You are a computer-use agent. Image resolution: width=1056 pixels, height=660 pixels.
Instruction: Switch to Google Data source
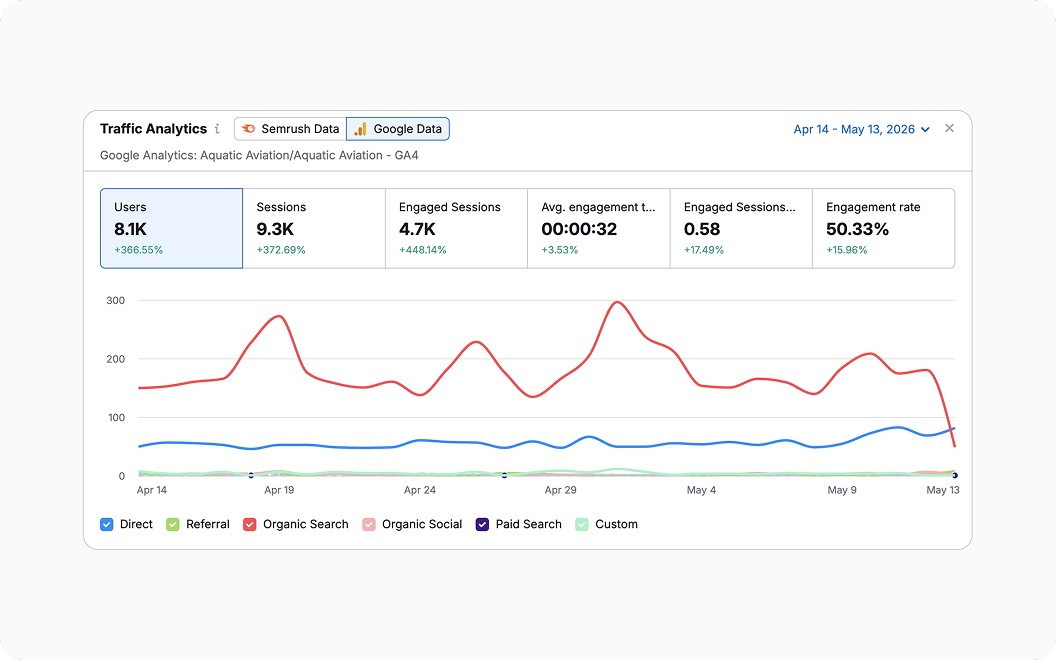398,129
